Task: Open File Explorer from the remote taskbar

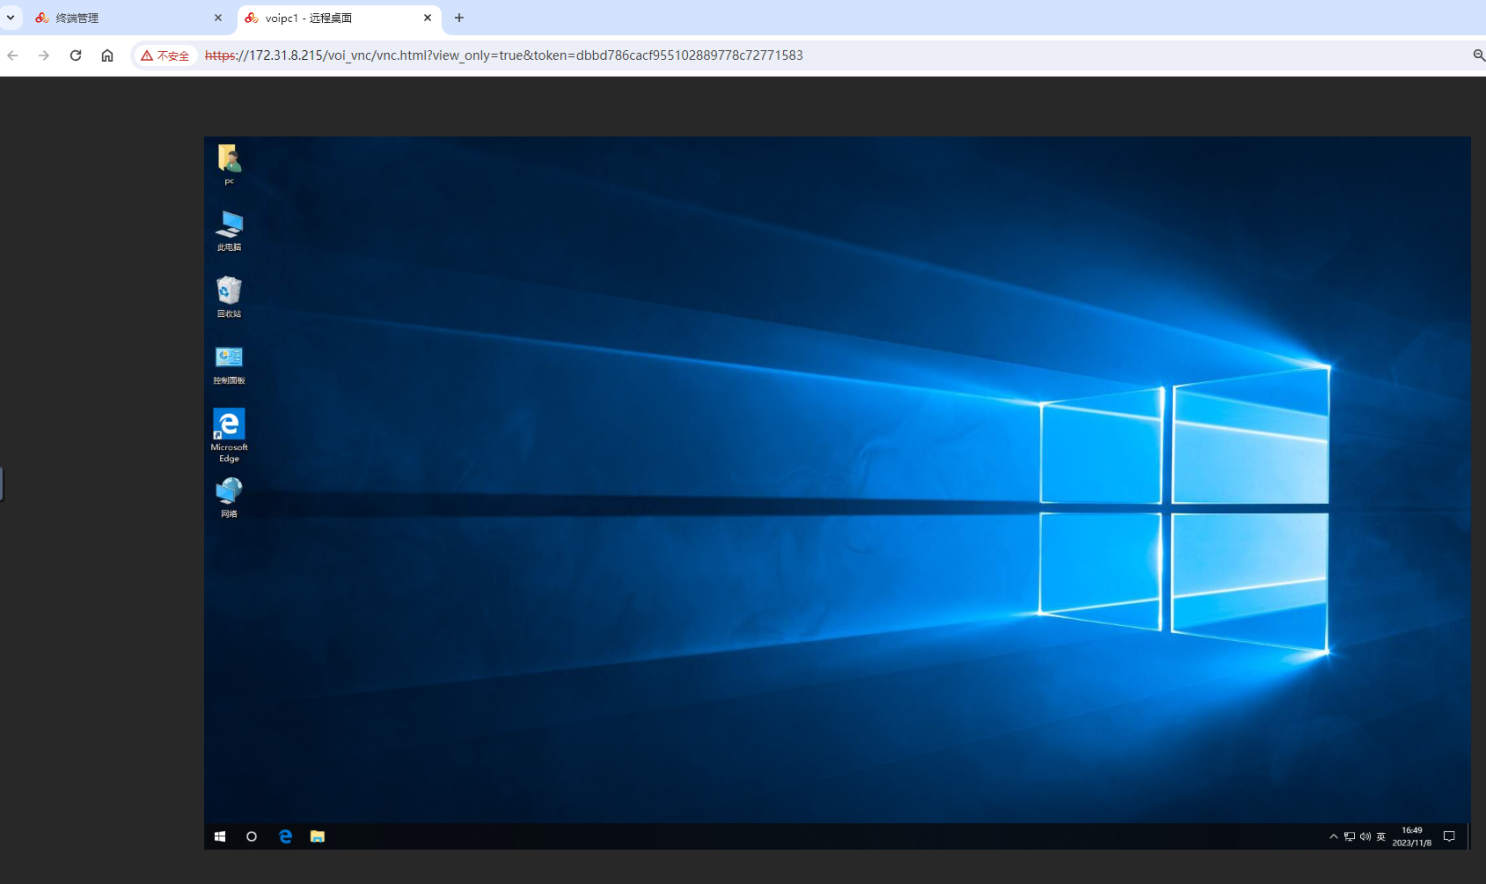Action: pos(317,837)
